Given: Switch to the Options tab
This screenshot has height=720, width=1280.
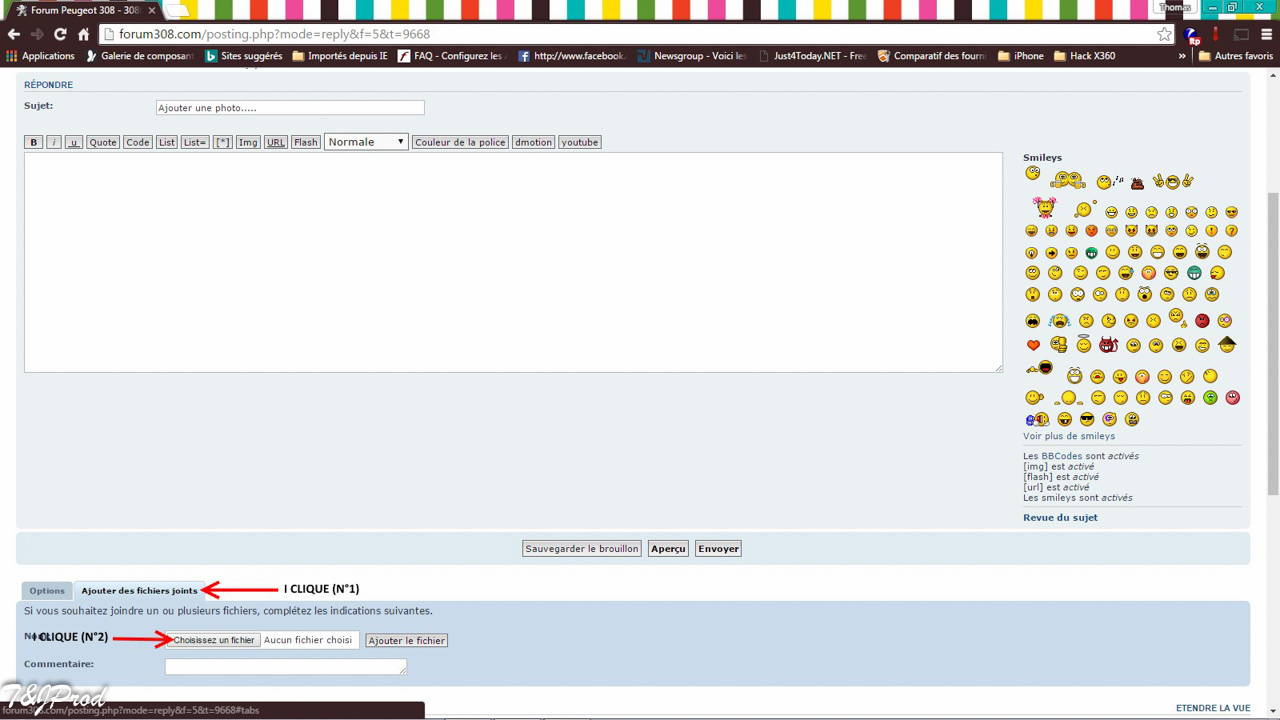Looking at the screenshot, I should point(47,591).
